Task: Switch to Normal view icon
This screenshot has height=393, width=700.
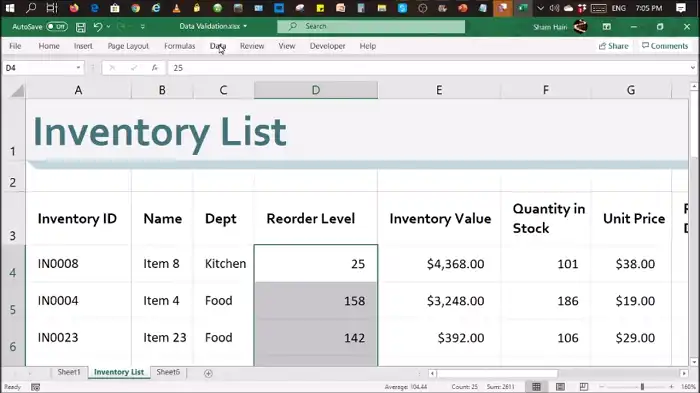Action: tap(536, 387)
